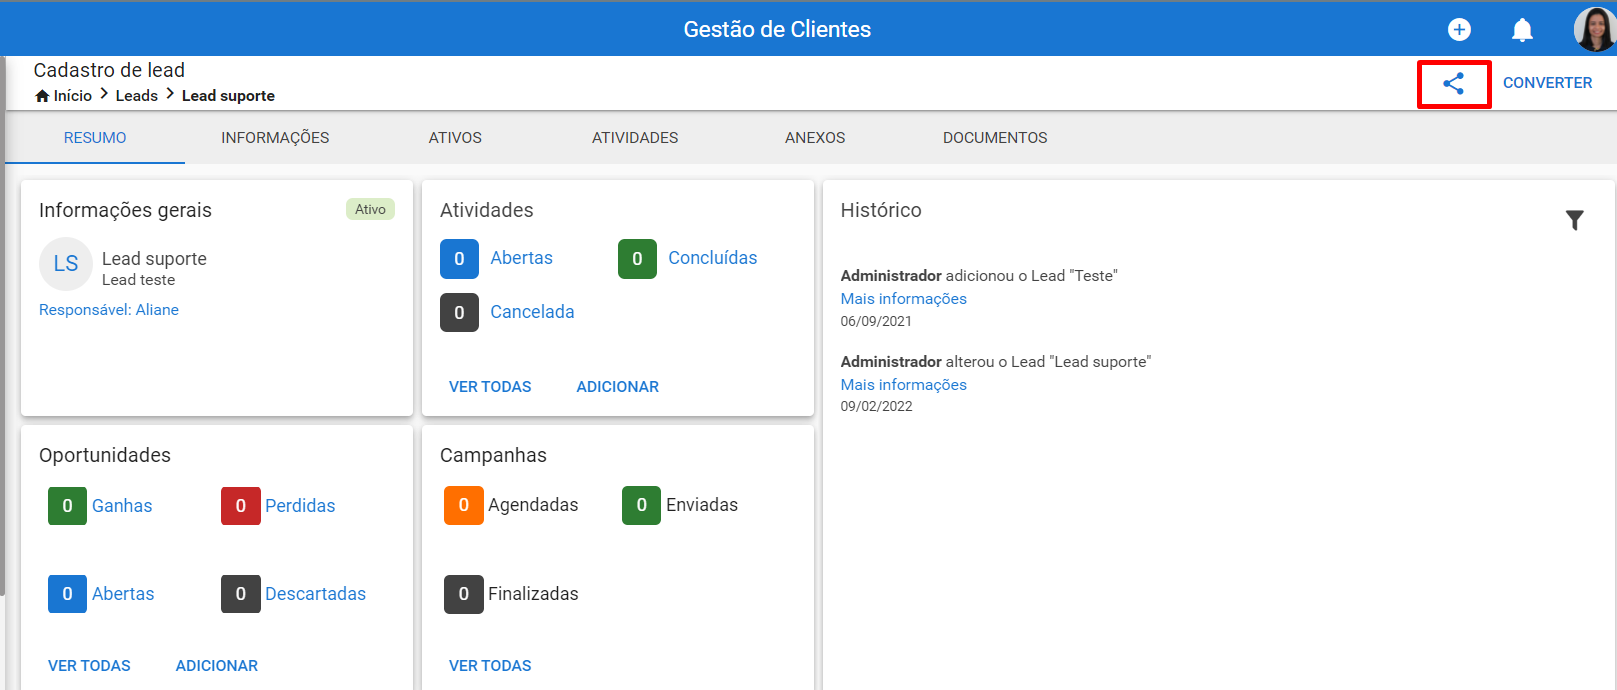Viewport: 1617px width, 690px height.
Task: Open Abertas opportunities link
Action: [x=123, y=594]
